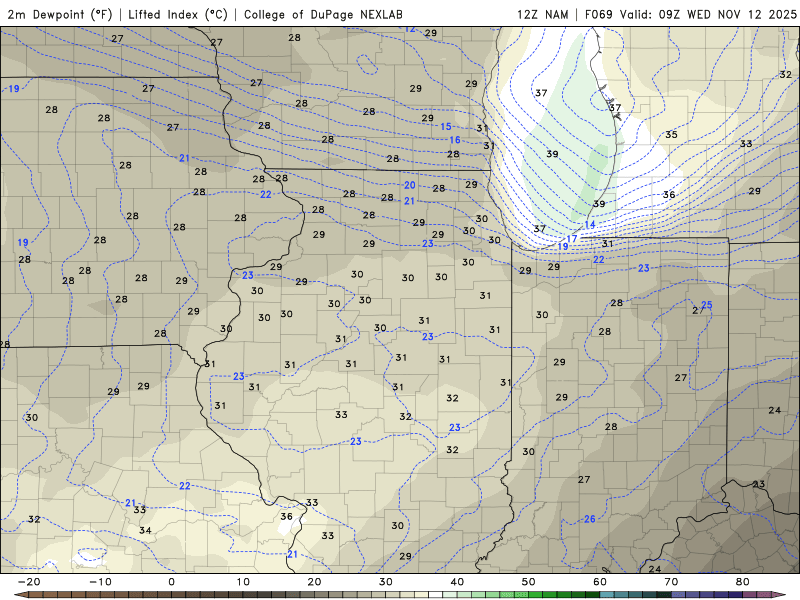Click the right arrow end of colorbar
The width and height of the screenshot is (800, 600).
coord(780,595)
